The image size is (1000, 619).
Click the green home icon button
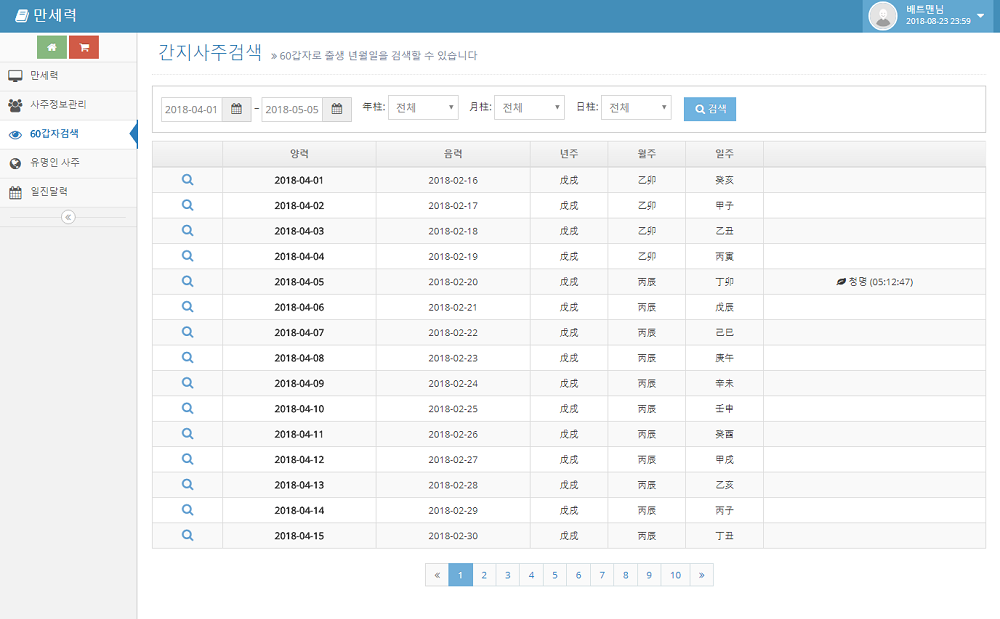point(52,47)
